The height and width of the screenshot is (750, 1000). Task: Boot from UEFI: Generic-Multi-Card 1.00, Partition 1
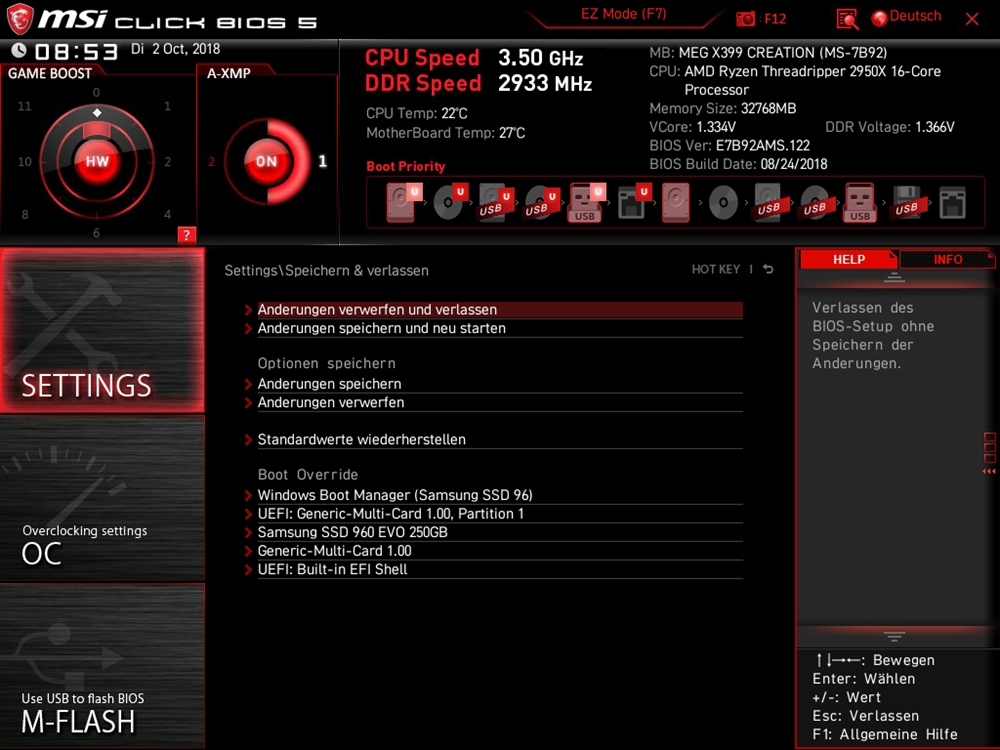click(500, 513)
